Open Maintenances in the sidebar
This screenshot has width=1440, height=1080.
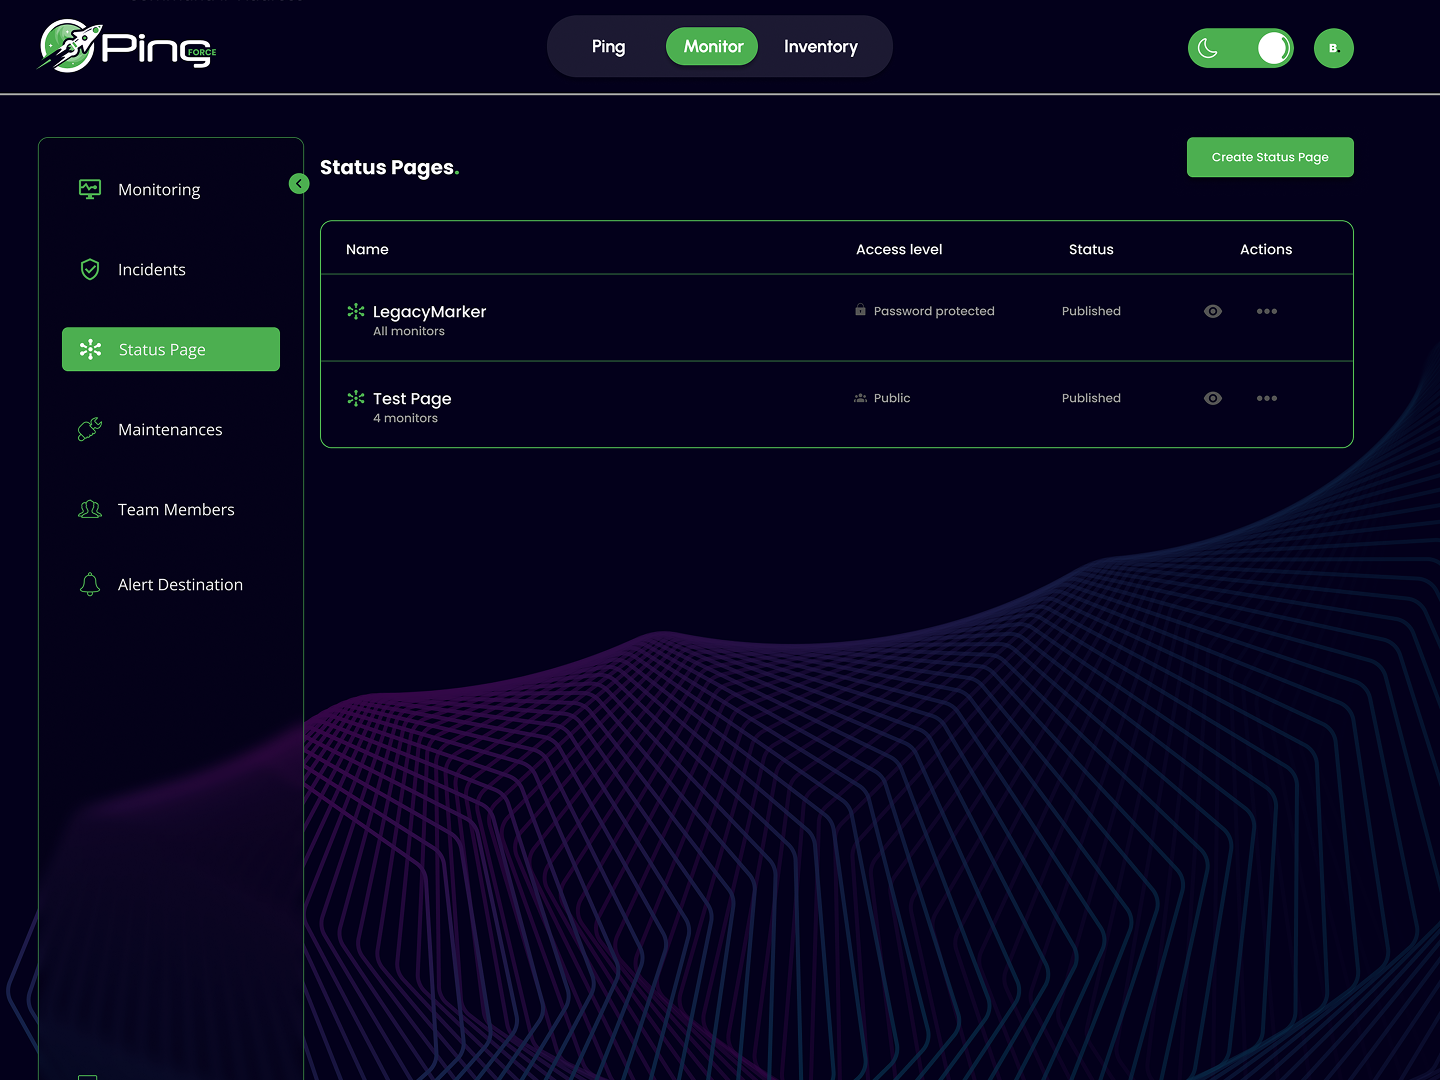[x=171, y=429]
